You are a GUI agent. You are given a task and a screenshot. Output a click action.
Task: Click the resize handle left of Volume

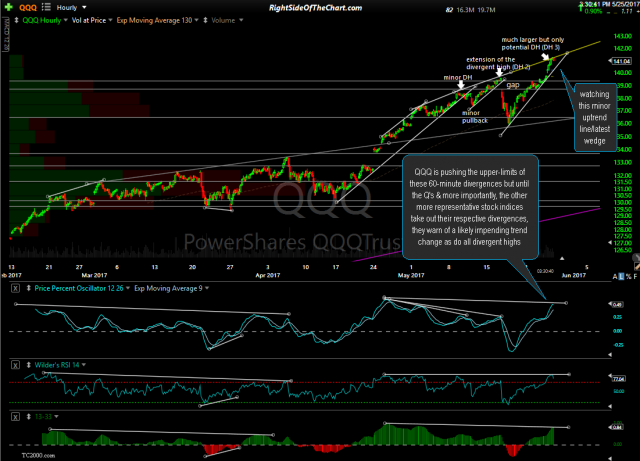205,20
